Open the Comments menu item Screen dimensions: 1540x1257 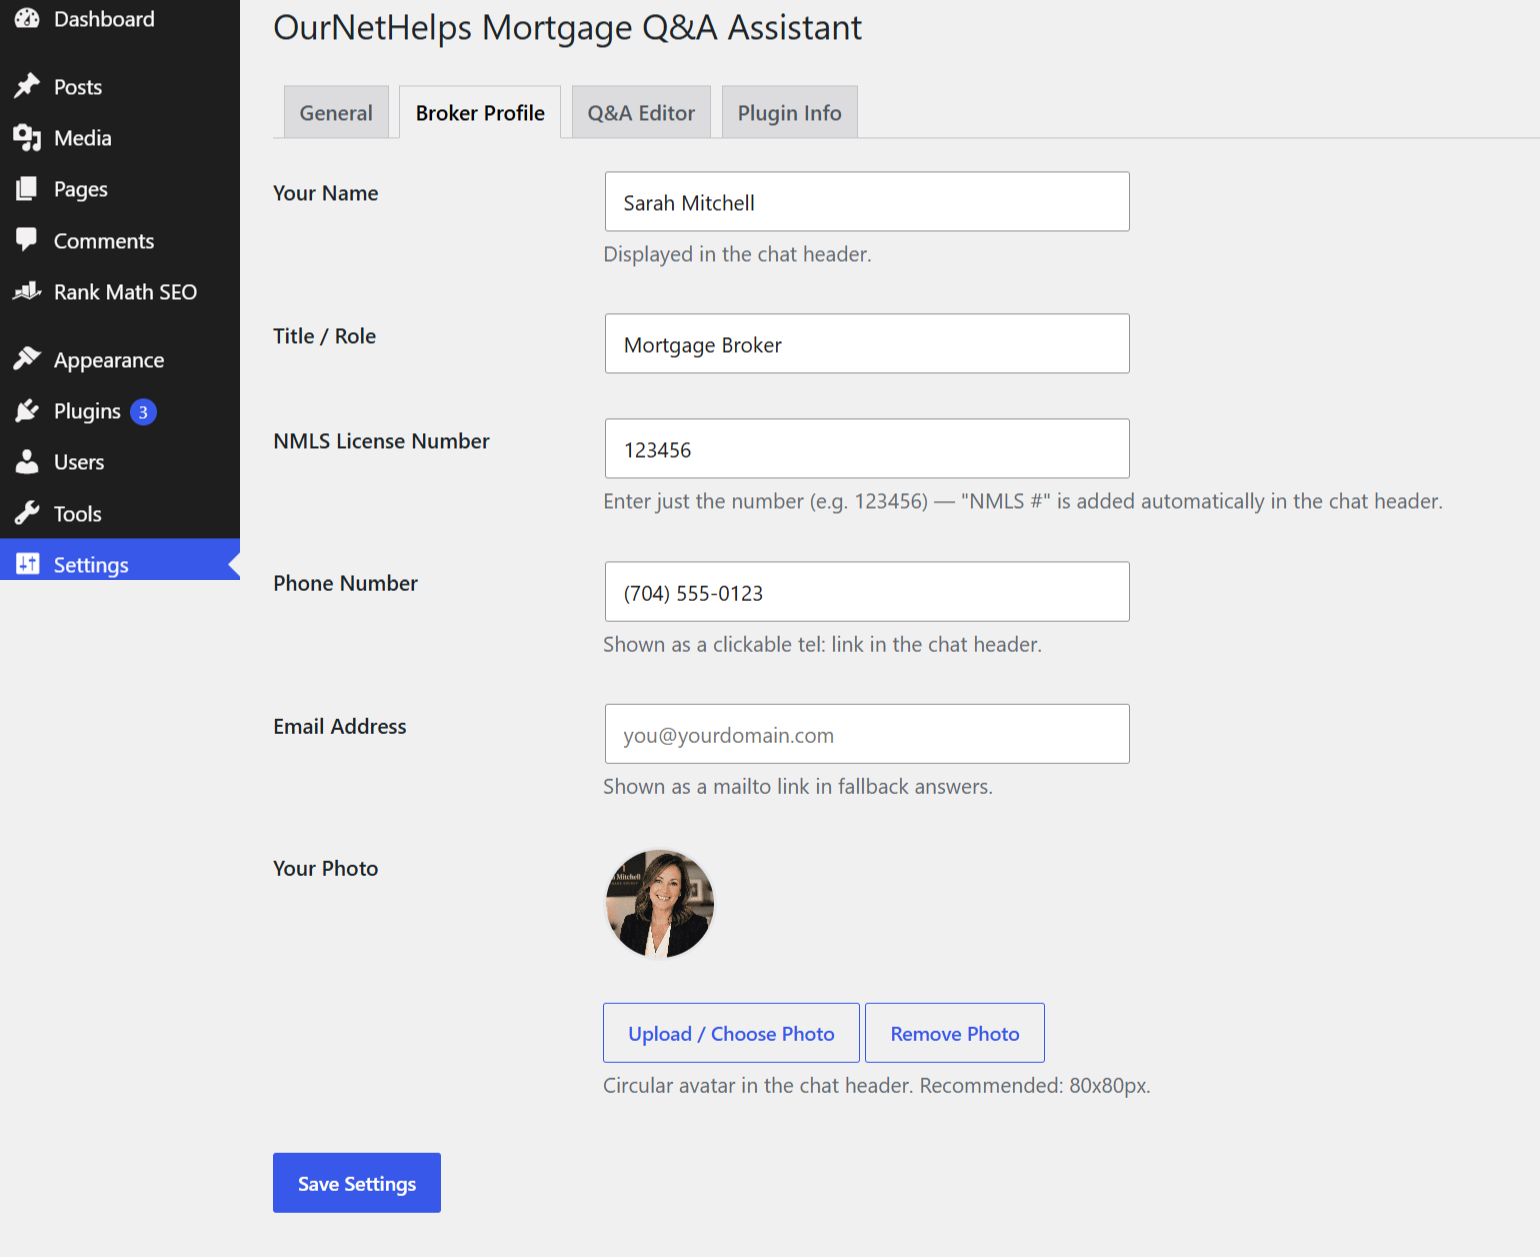pyautogui.click(x=104, y=241)
